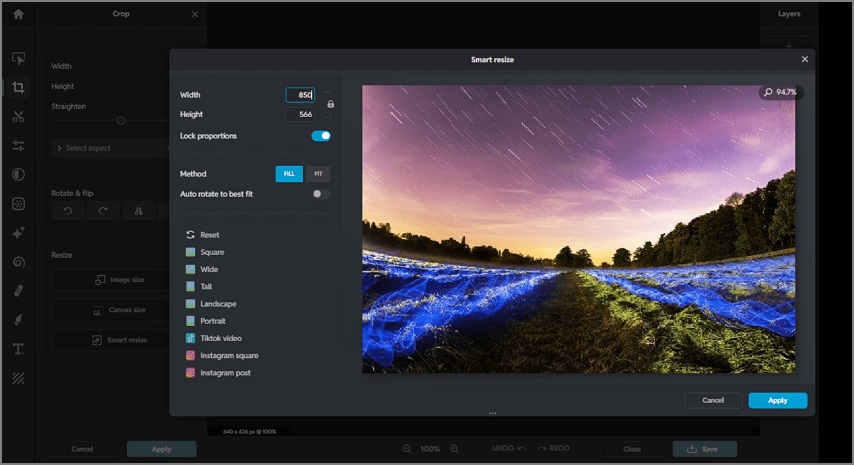Toggle the Lock proportions switch
This screenshot has height=465, width=854.
321,136
